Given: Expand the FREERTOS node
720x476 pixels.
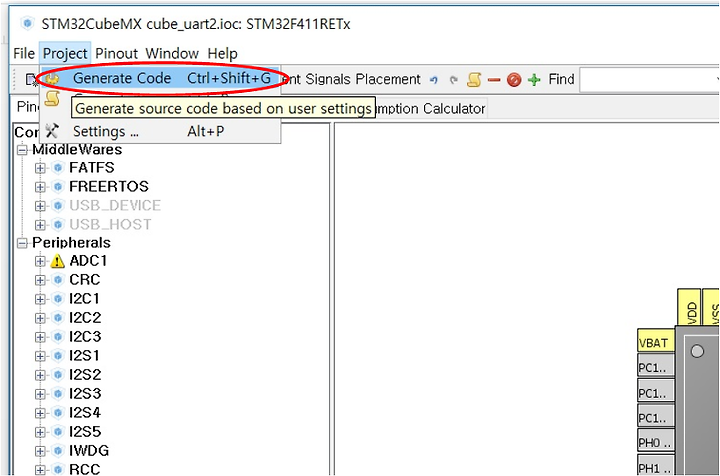Looking at the screenshot, I should tap(40, 187).
